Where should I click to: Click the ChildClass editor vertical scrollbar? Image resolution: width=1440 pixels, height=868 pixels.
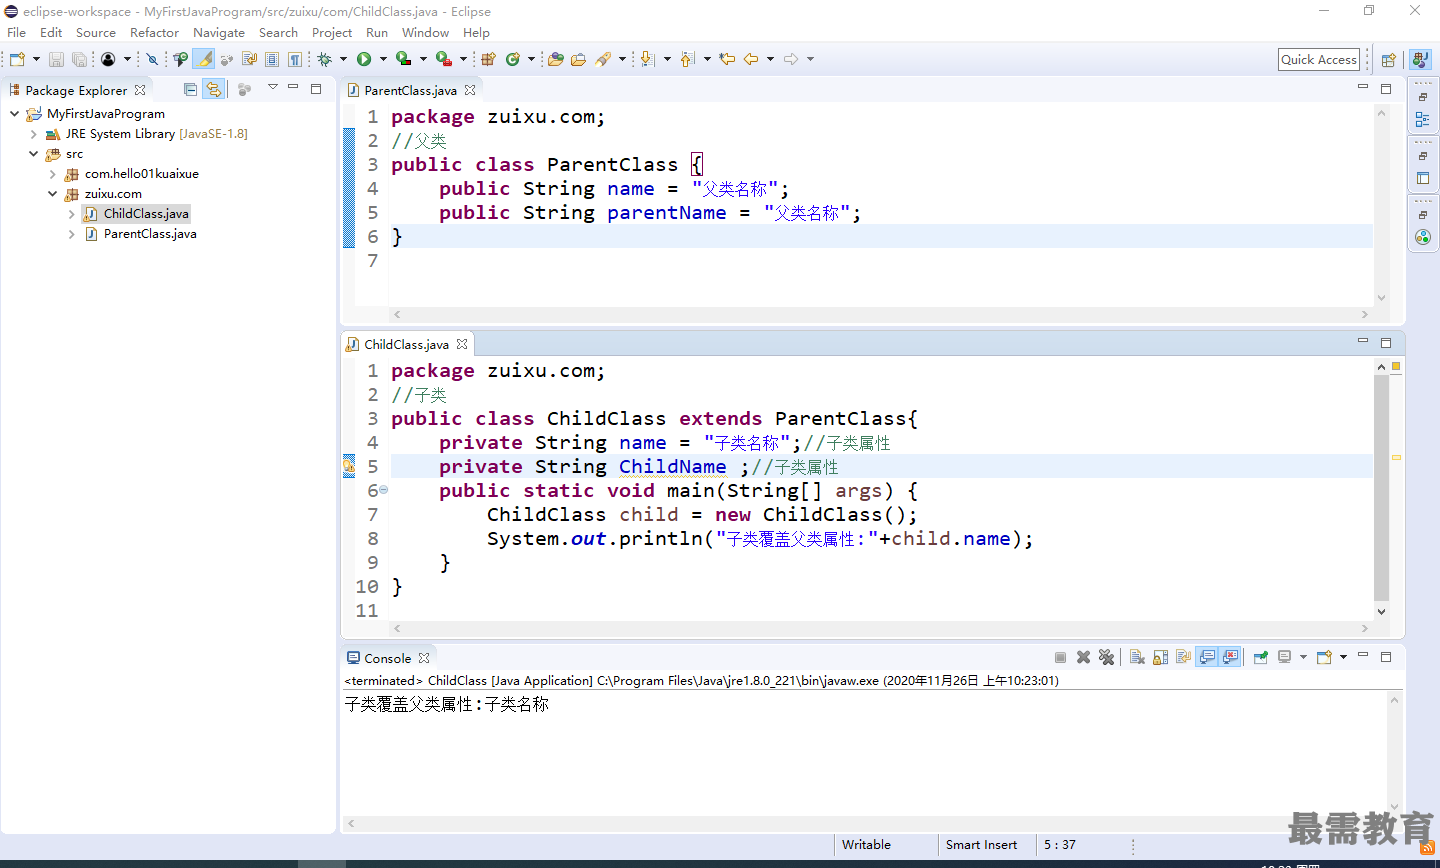click(x=1382, y=490)
